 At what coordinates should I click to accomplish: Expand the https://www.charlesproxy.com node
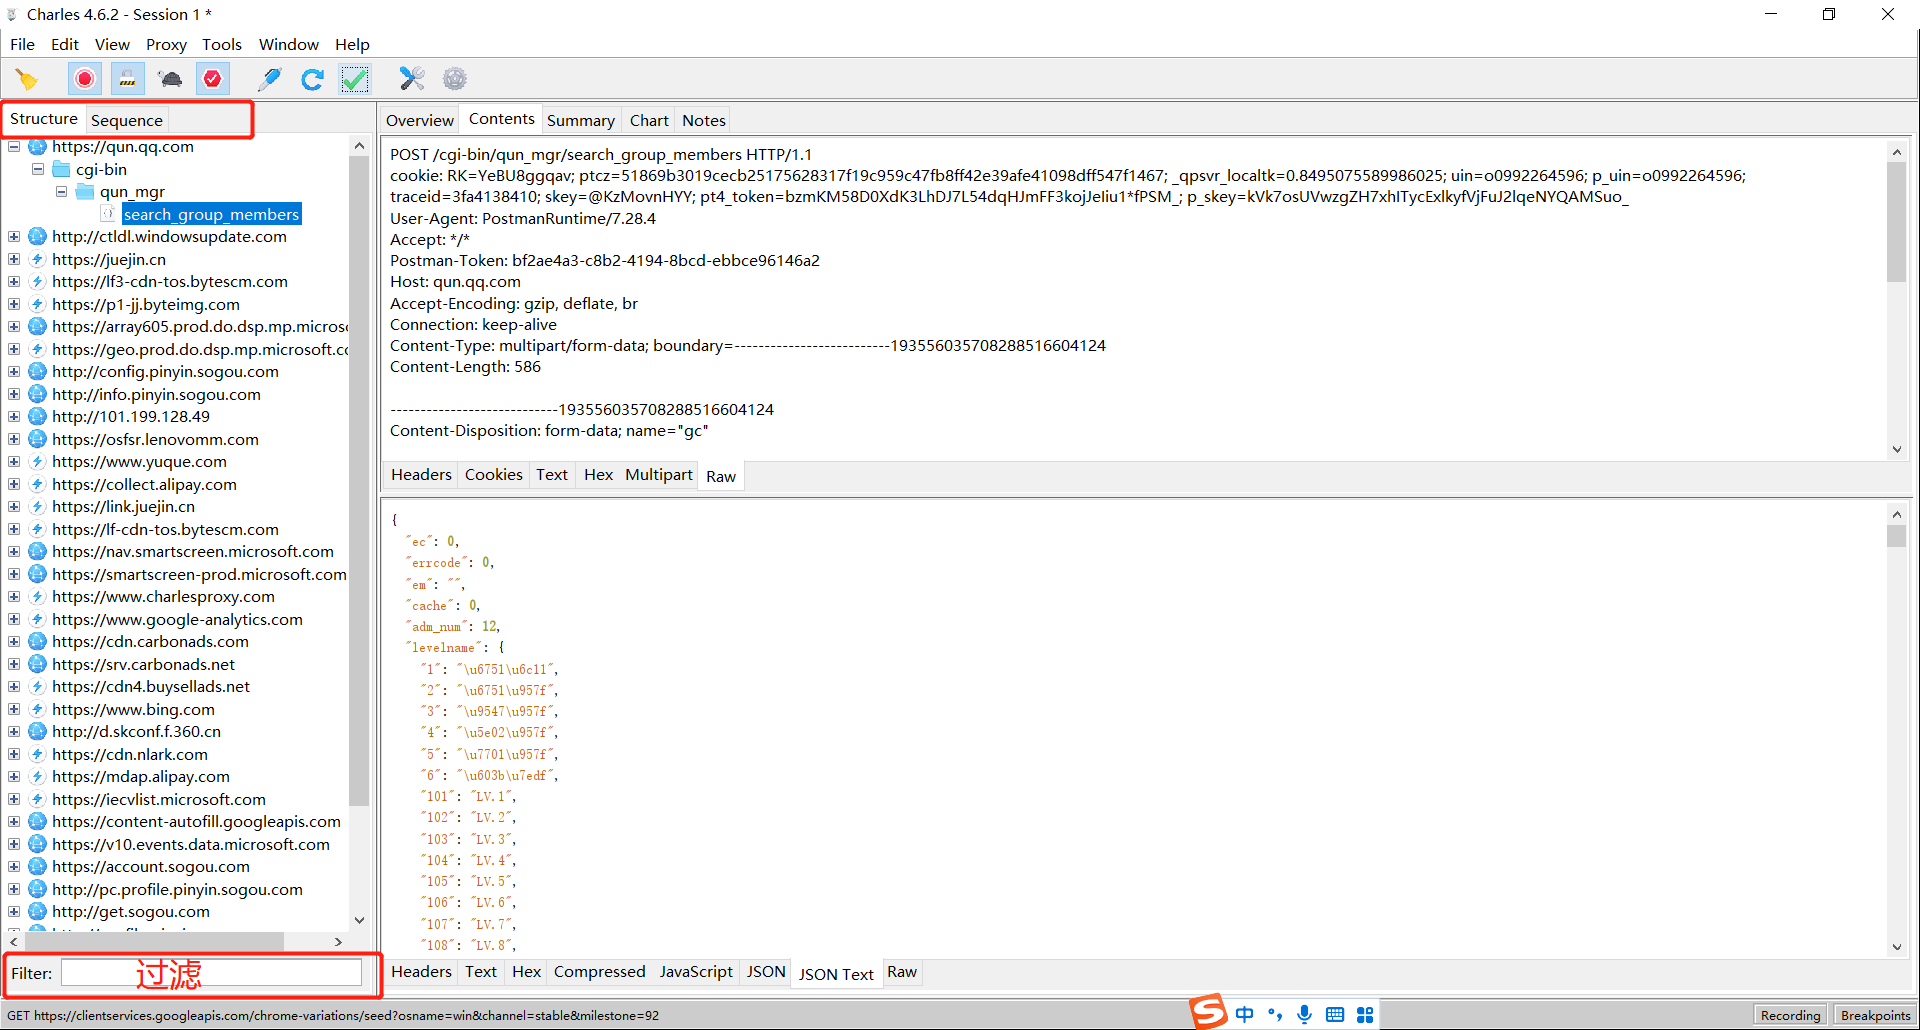click(x=14, y=597)
